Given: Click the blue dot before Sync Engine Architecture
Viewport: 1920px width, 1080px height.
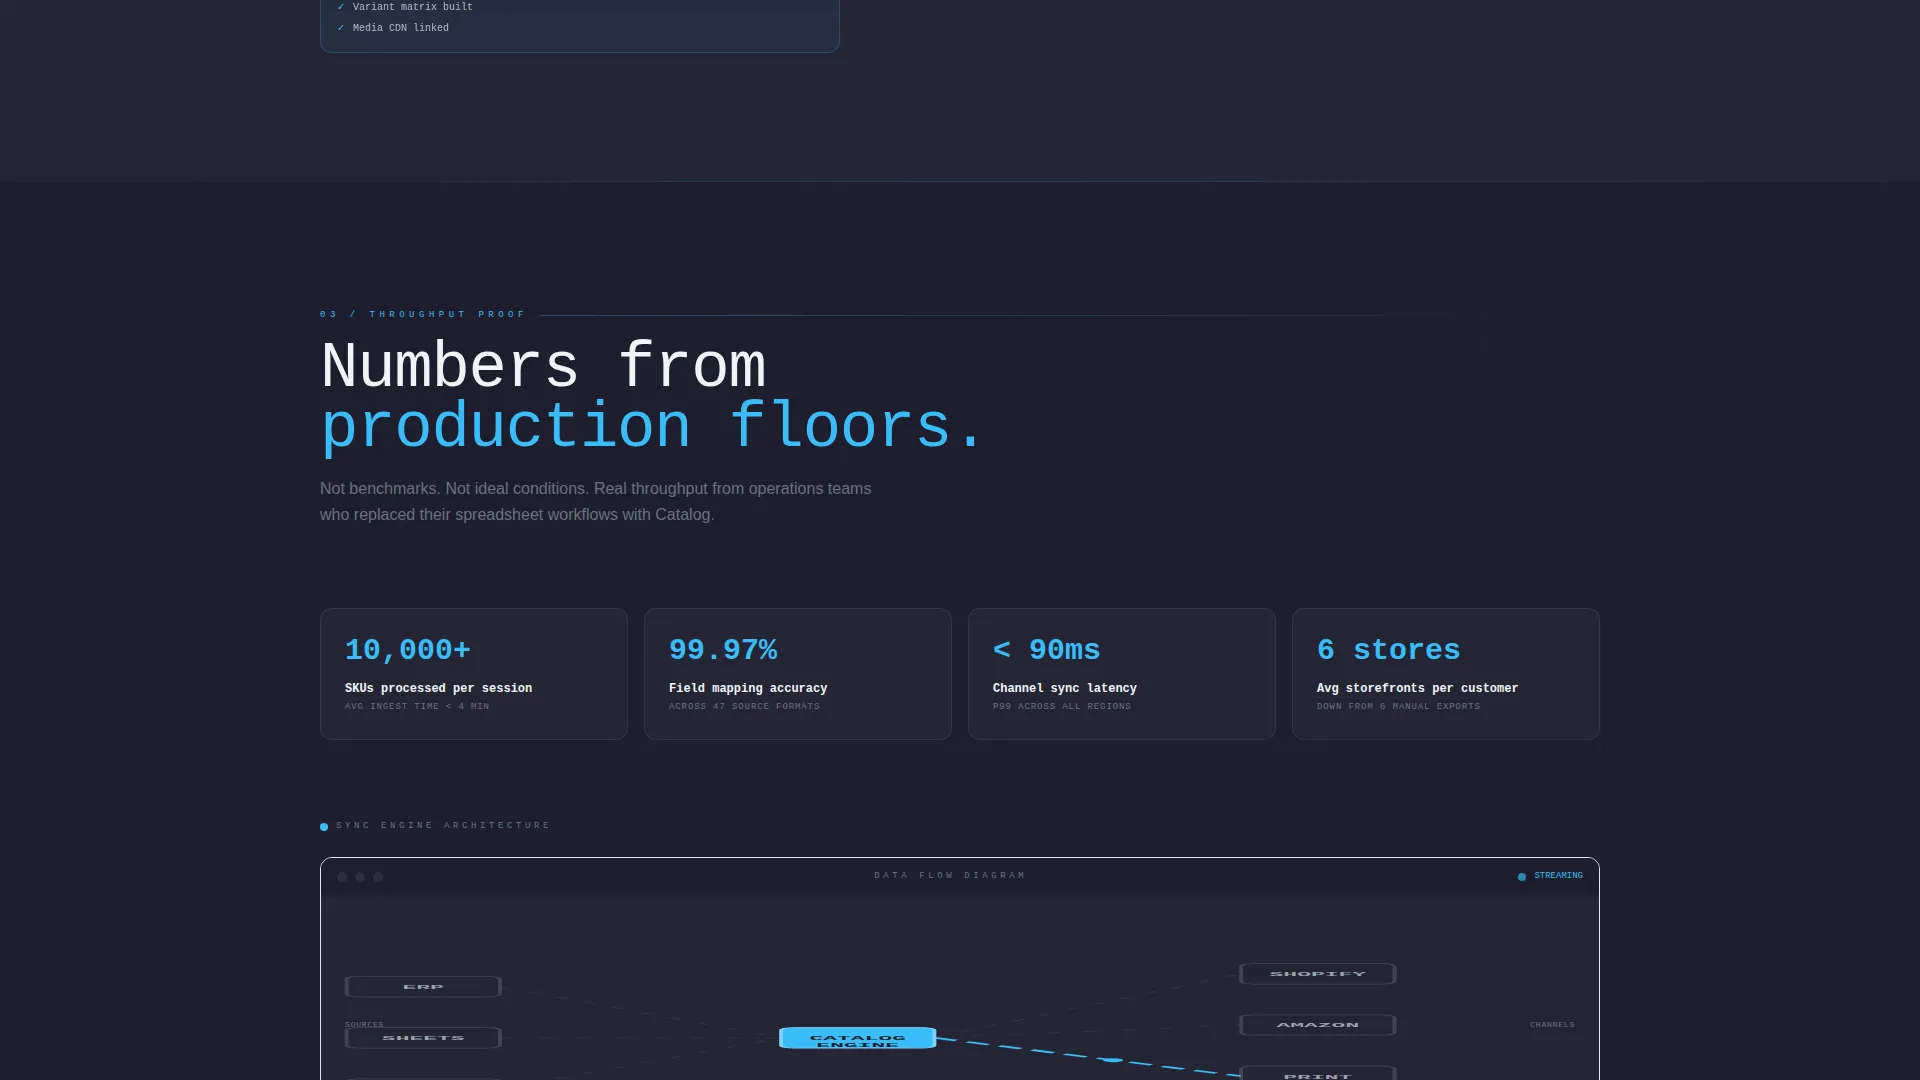Looking at the screenshot, I should pos(324,827).
